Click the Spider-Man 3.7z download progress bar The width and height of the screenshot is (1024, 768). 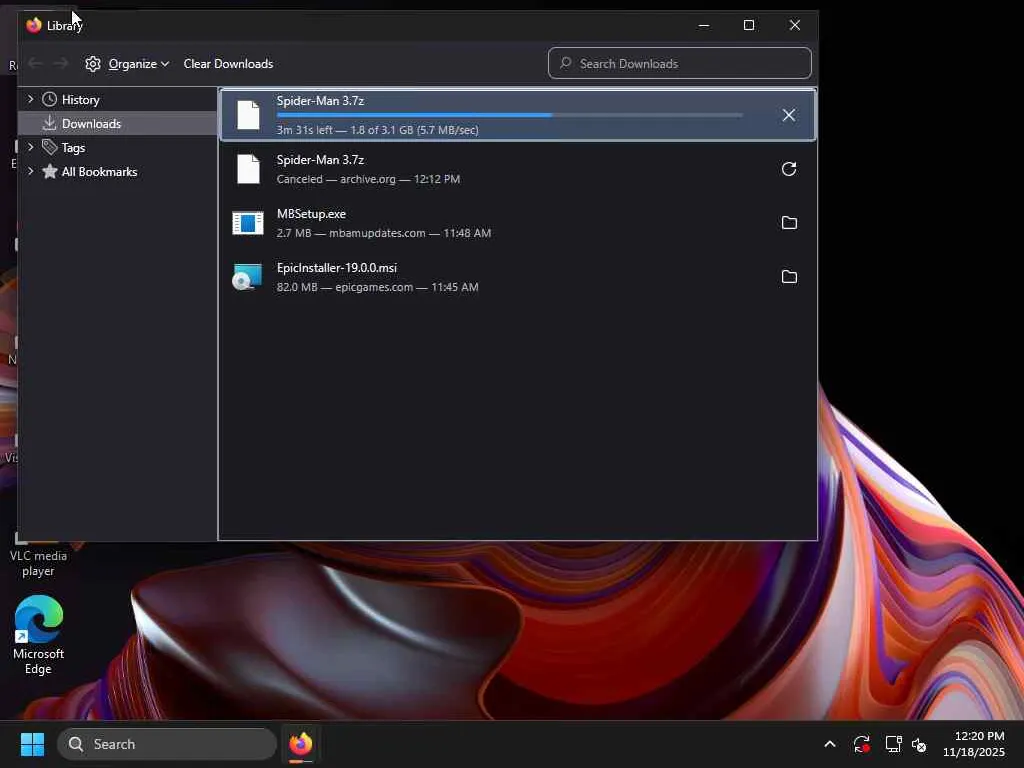[509, 115]
